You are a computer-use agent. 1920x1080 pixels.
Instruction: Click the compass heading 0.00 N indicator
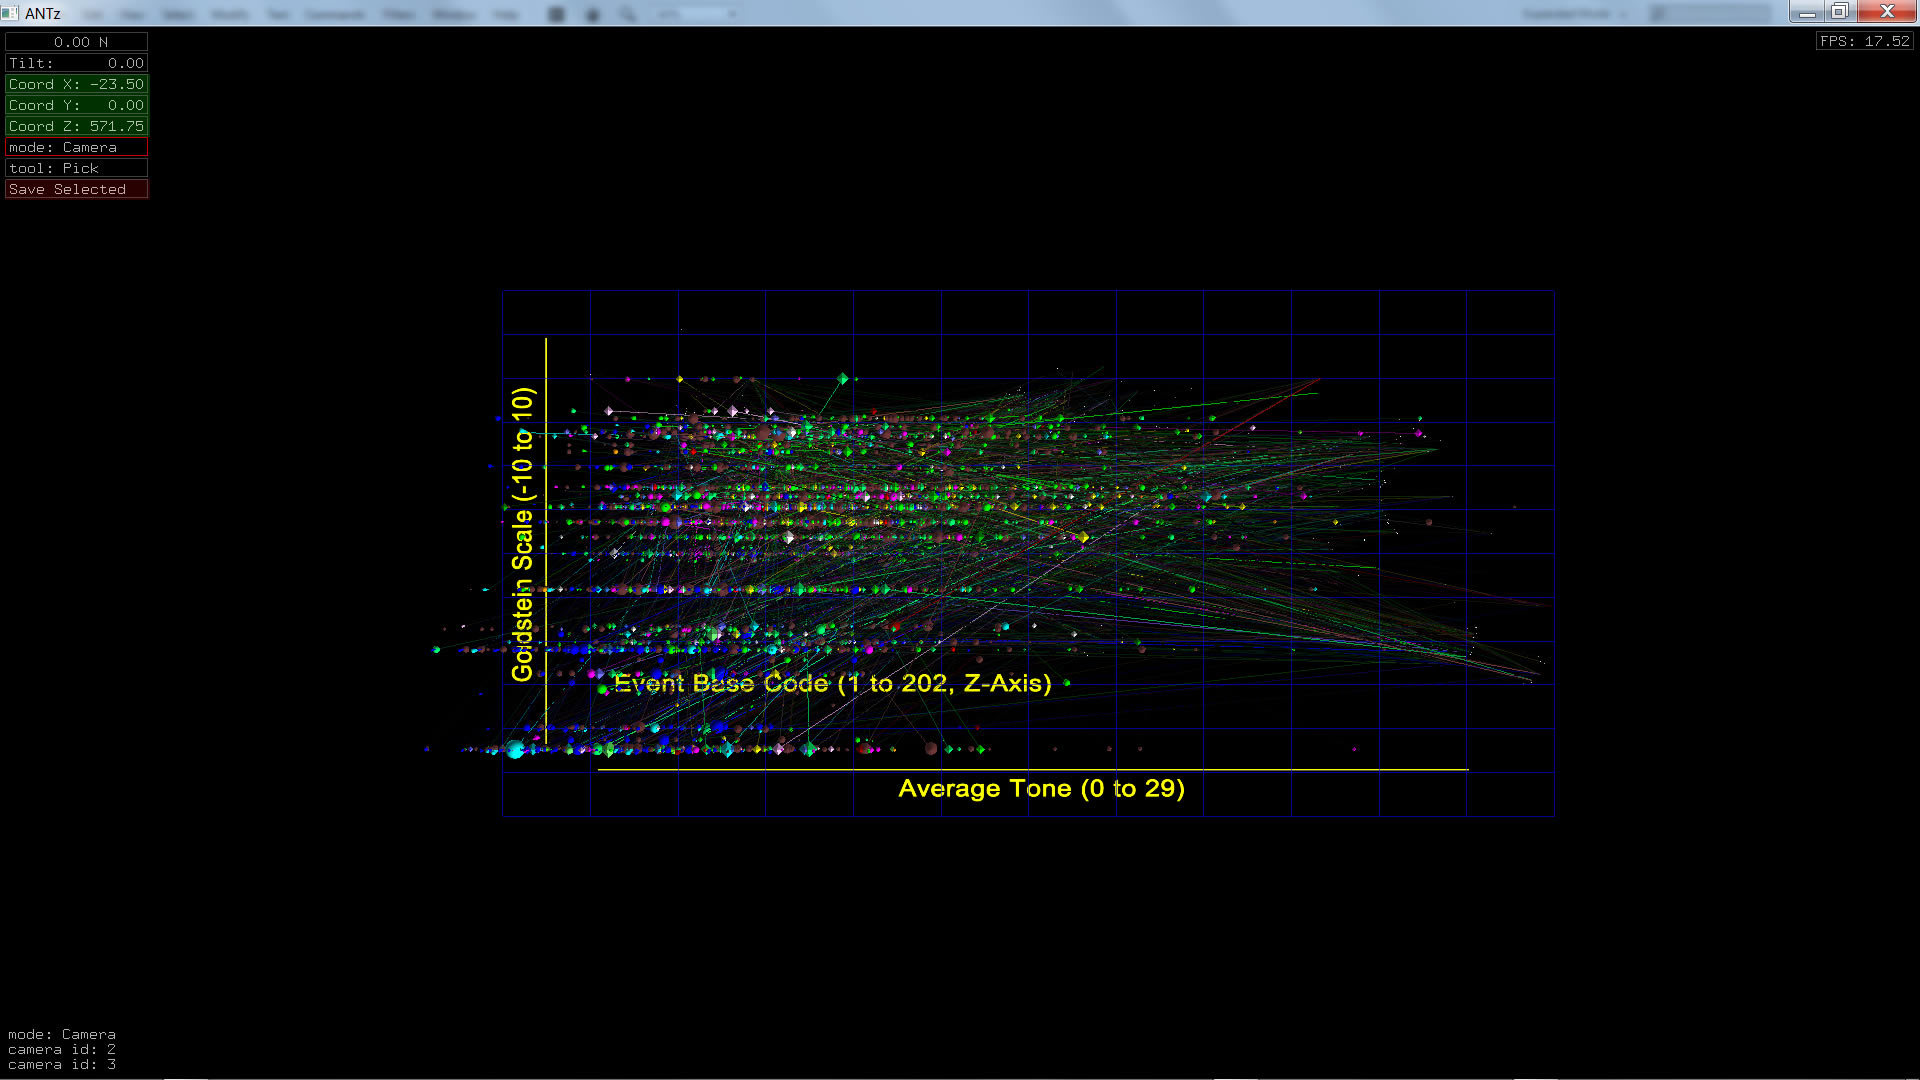pos(76,42)
